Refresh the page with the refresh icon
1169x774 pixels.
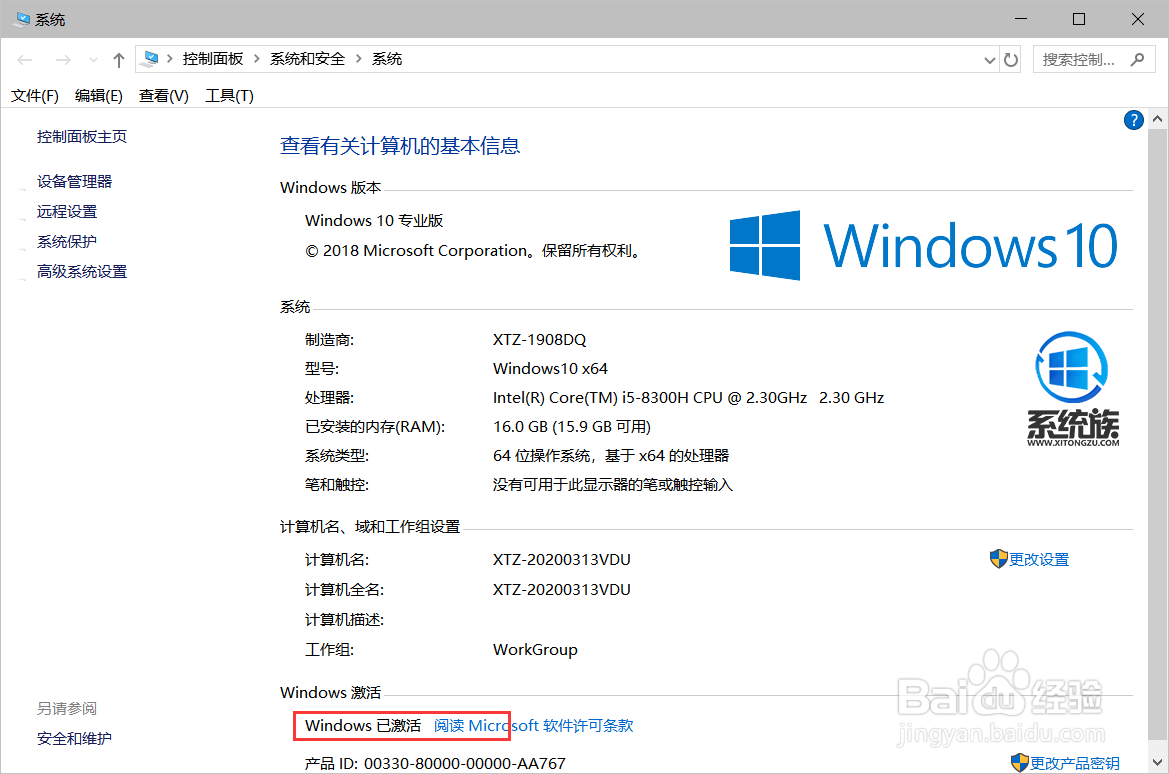pos(1011,60)
